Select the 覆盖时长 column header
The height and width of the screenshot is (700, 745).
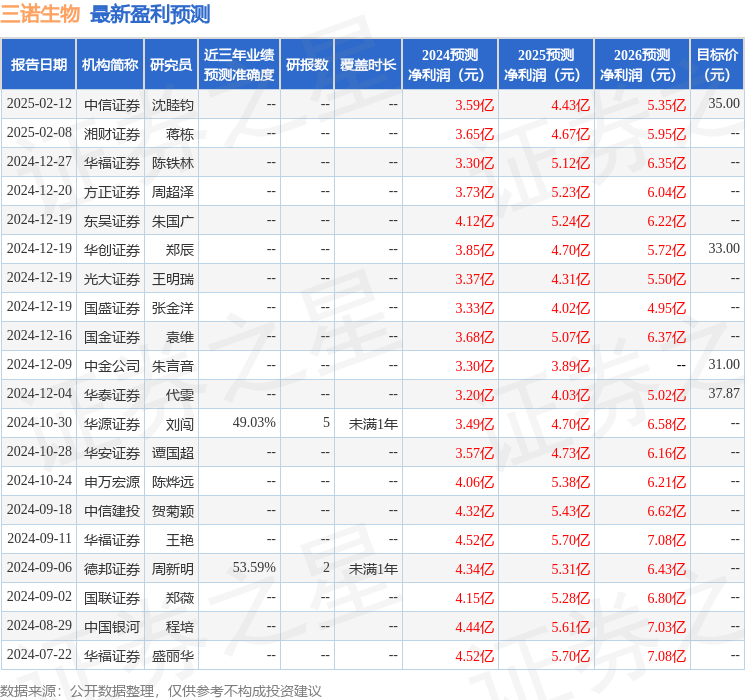click(x=368, y=64)
